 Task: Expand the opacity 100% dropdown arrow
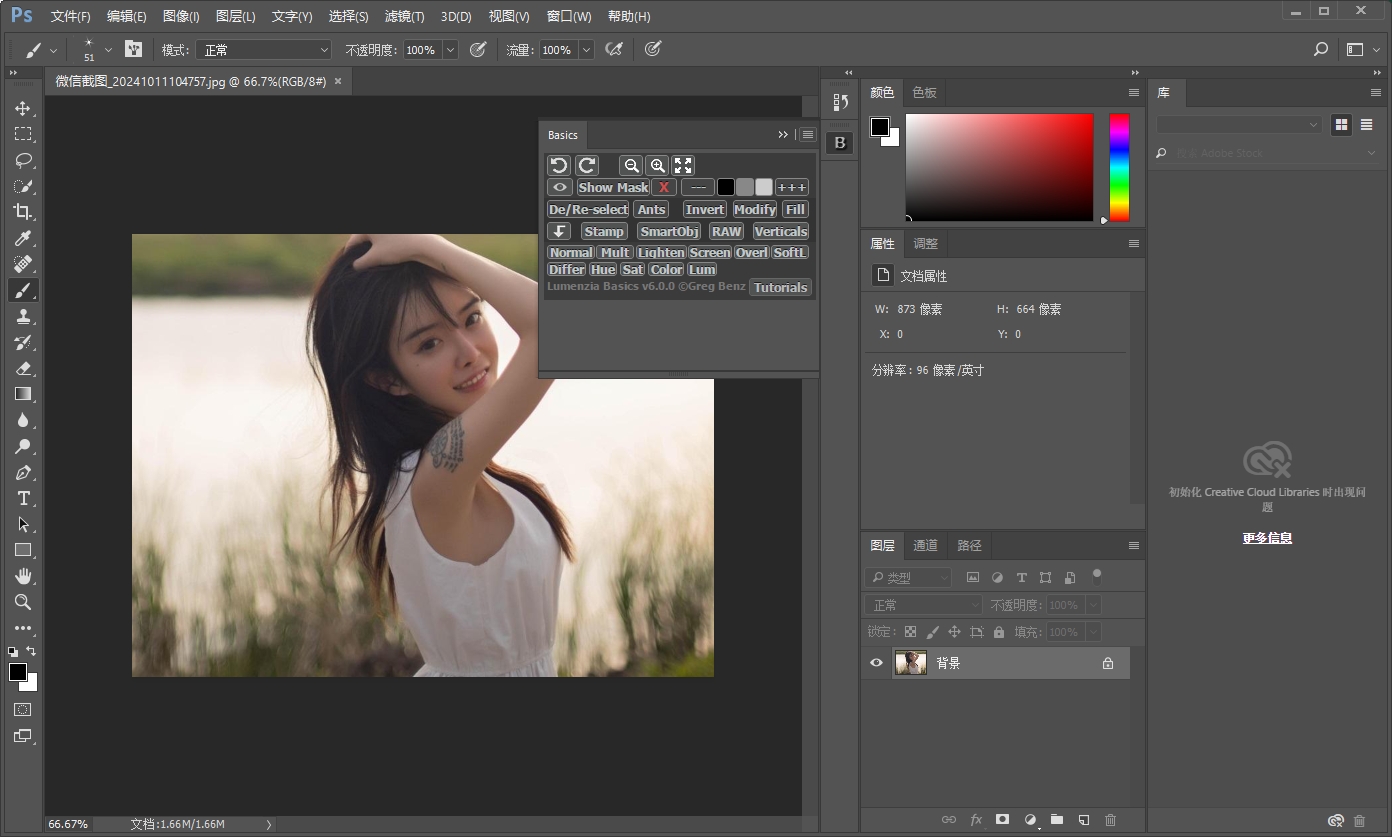(x=450, y=50)
